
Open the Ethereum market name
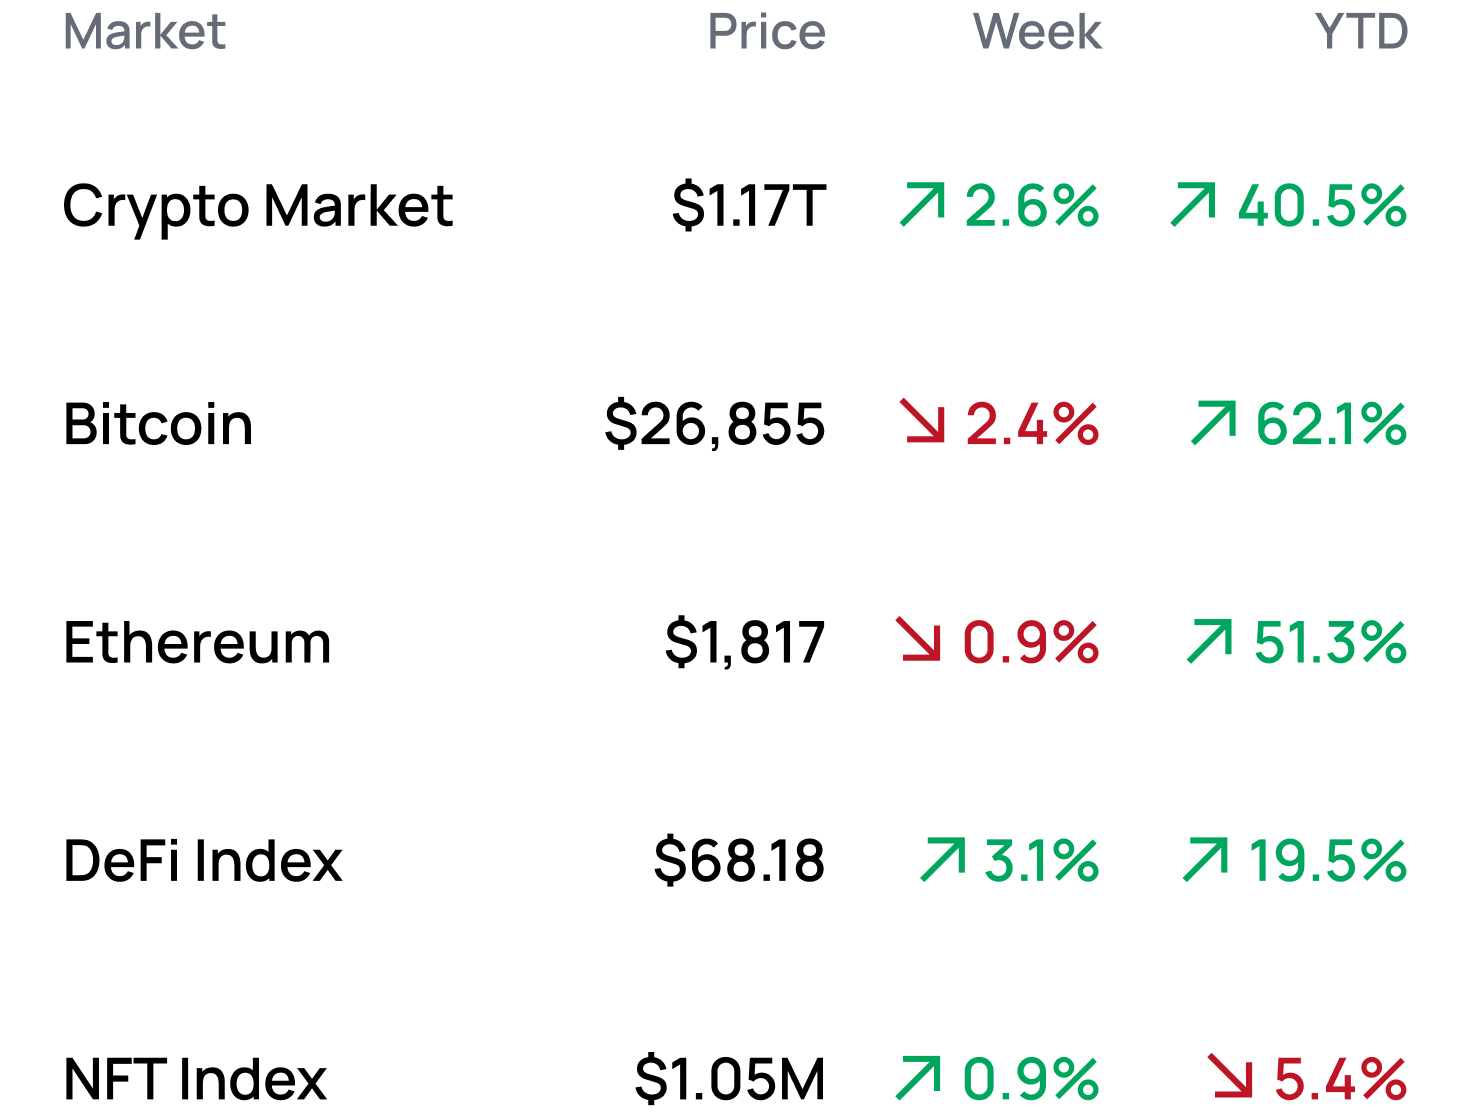(x=197, y=642)
